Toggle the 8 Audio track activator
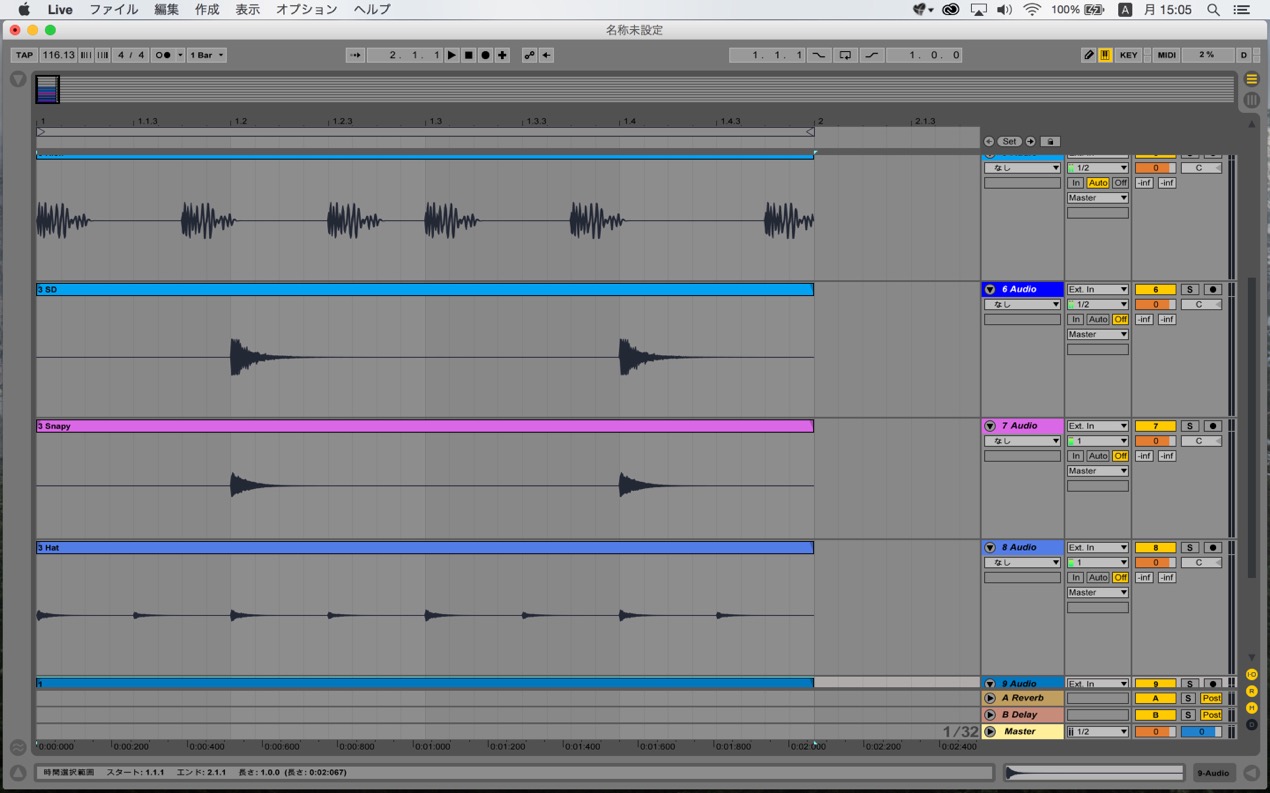Image resolution: width=1270 pixels, height=793 pixels. pos(1155,548)
